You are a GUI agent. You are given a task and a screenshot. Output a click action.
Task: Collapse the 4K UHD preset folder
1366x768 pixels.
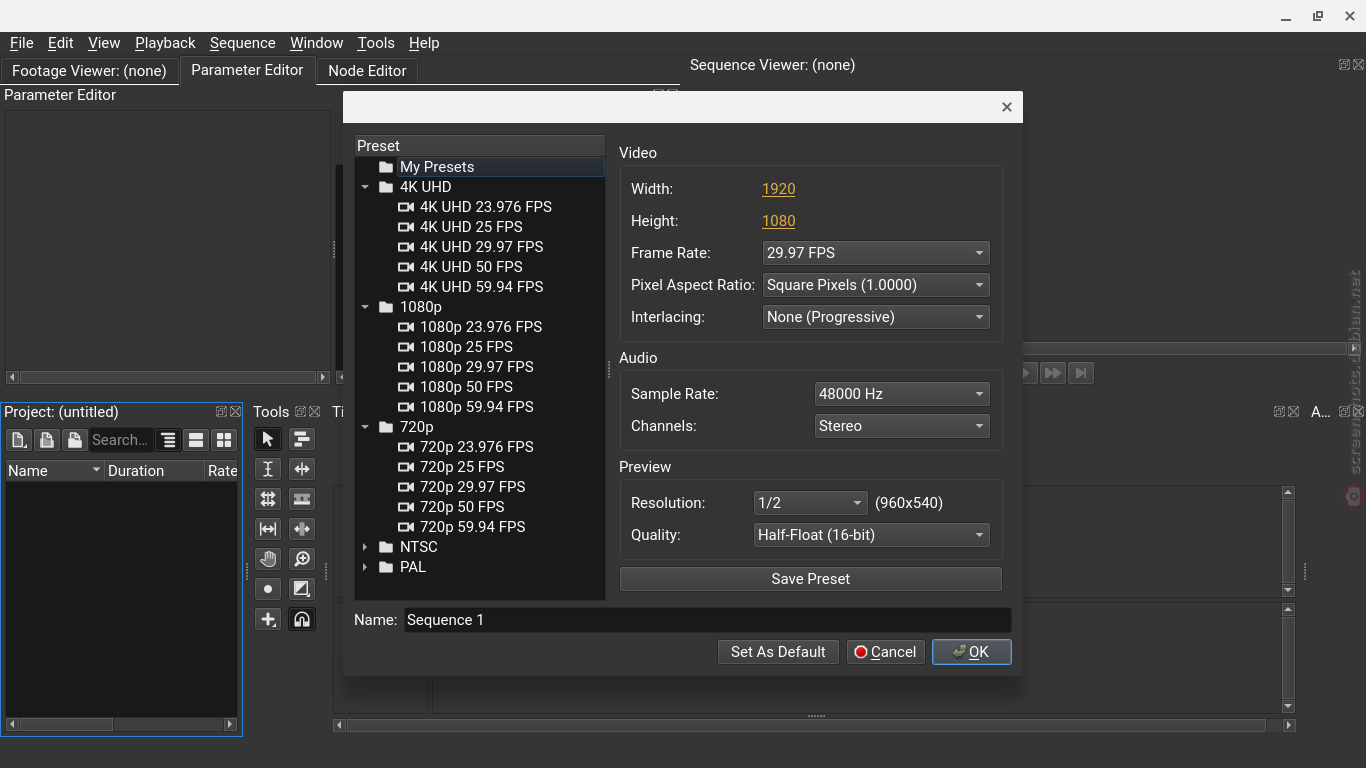point(365,187)
